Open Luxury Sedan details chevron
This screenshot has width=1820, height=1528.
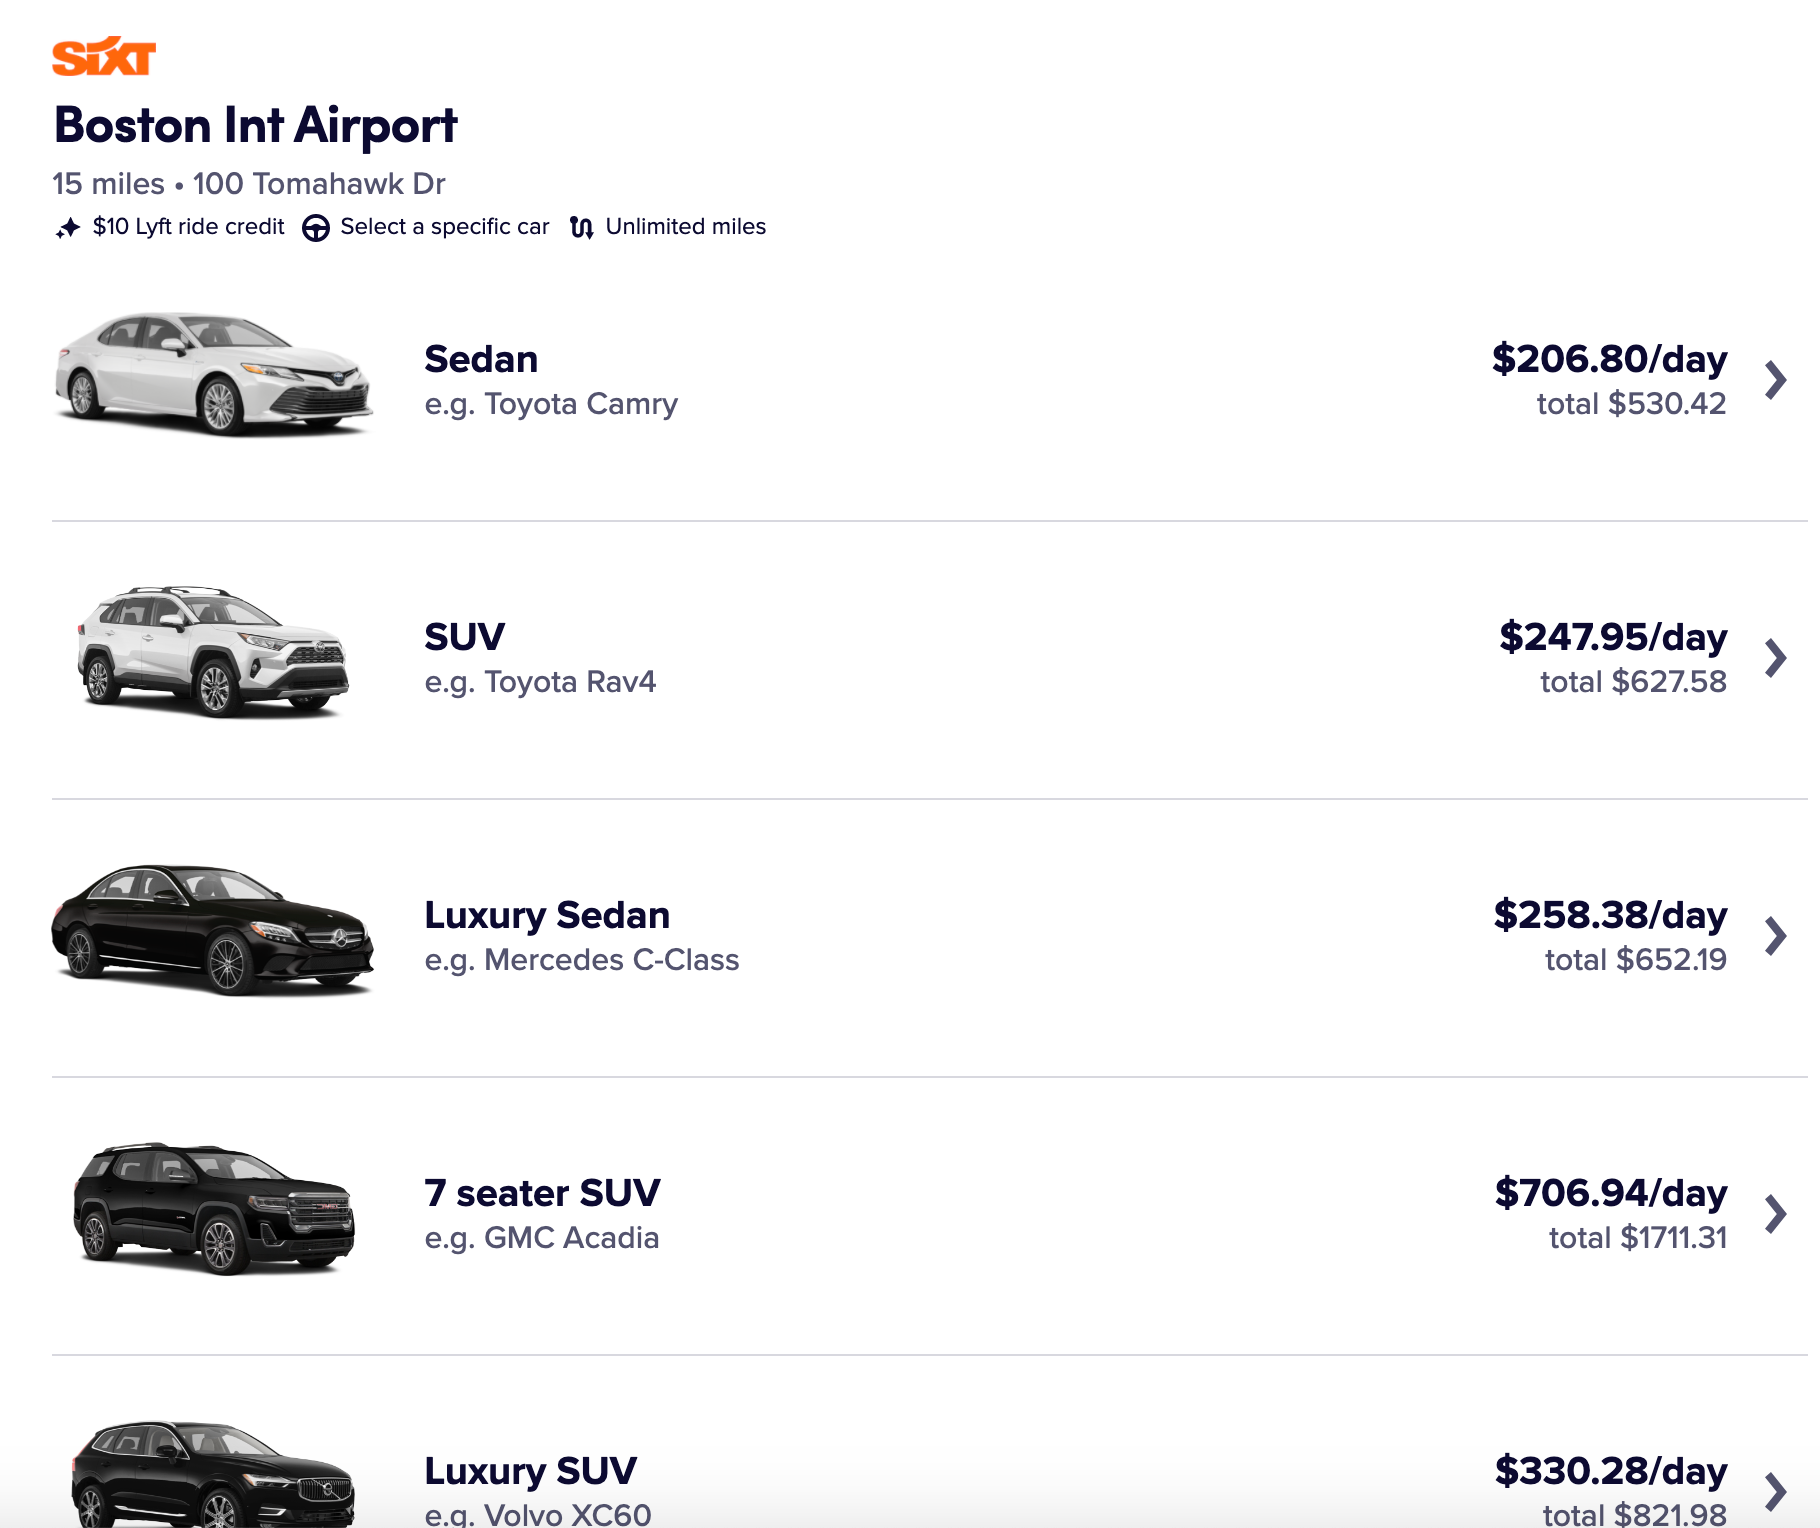pos(1775,936)
